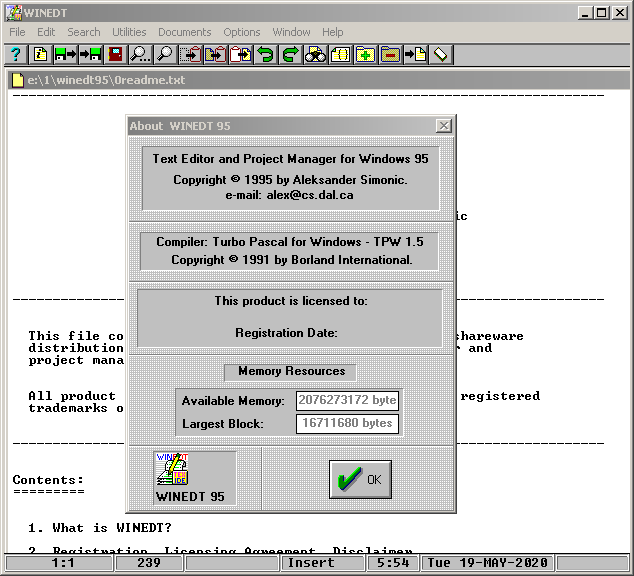The height and width of the screenshot is (576, 634).
Task: Click the 239 status bar cell
Action: point(148,563)
